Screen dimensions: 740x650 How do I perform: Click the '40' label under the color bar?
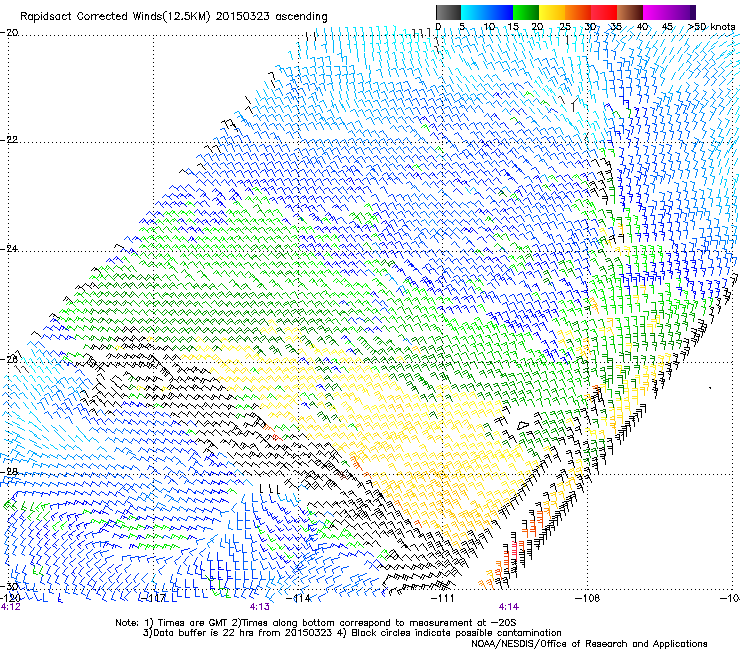point(642,27)
